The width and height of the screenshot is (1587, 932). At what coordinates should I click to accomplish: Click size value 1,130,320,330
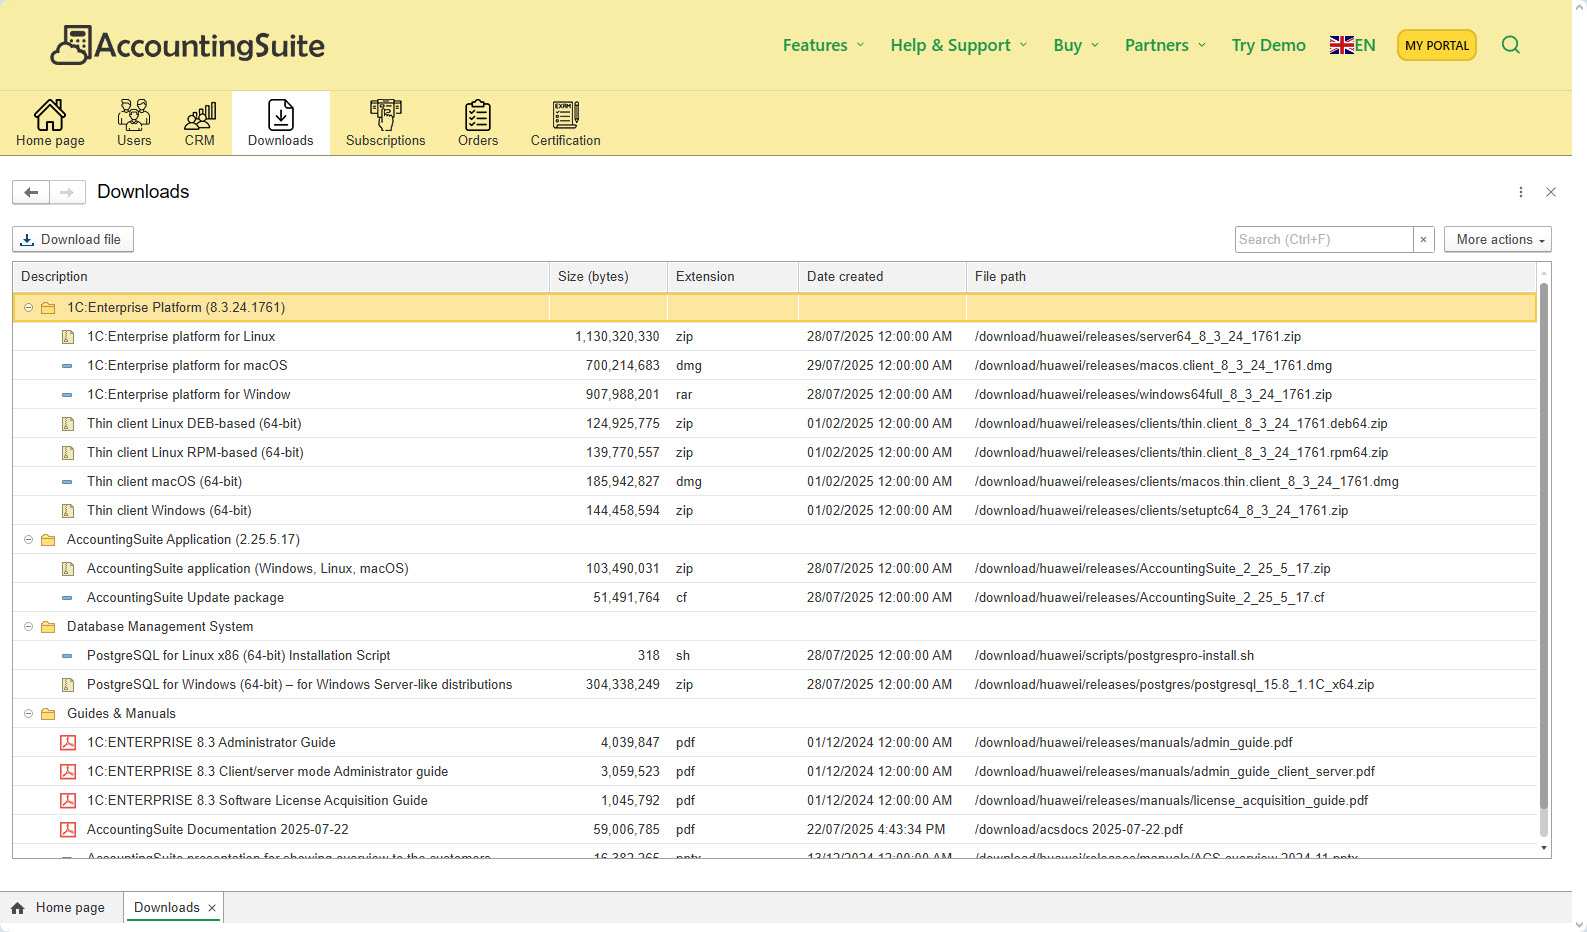617,337
